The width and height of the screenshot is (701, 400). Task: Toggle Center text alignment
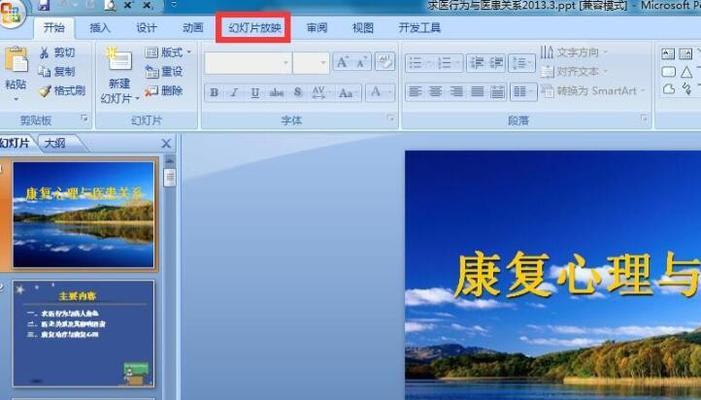pos(435,92)
